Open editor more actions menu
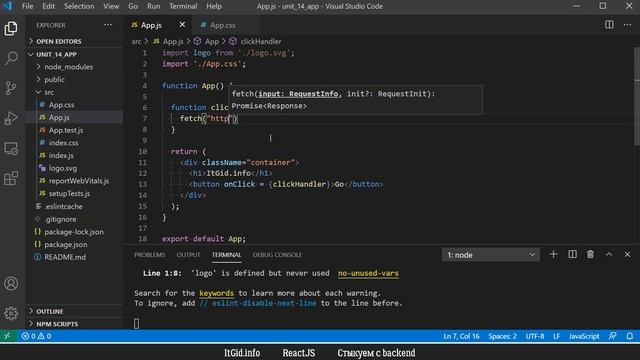640x360 pixels. click(627, 25)
